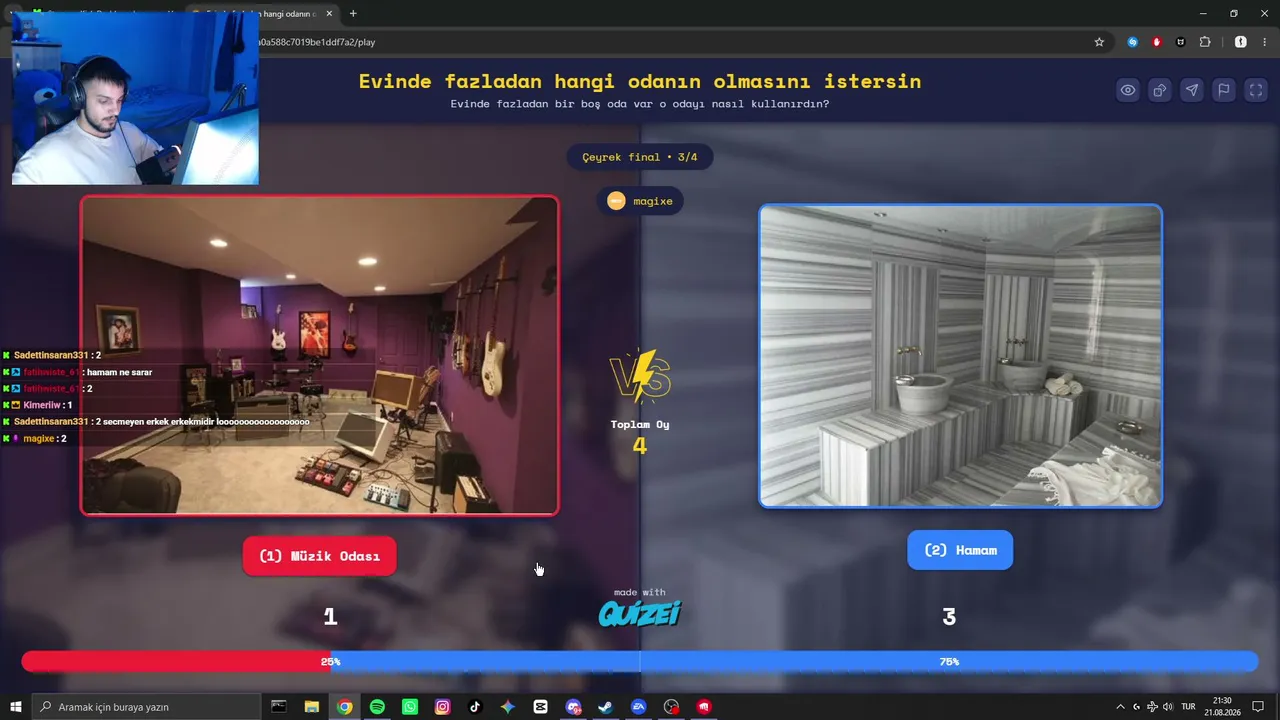Select the hamam picture

tap(960, 356)
